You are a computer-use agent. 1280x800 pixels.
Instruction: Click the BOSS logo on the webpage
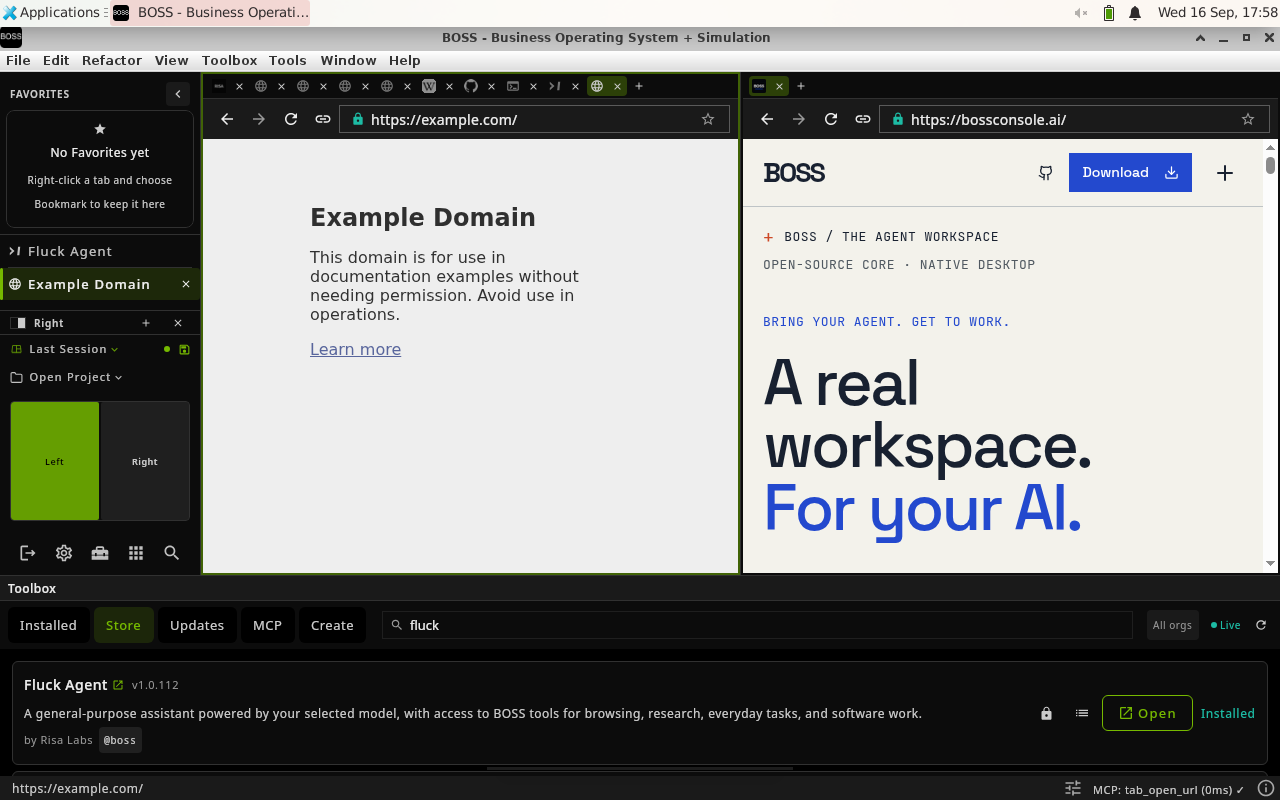(x=794, y=173)
